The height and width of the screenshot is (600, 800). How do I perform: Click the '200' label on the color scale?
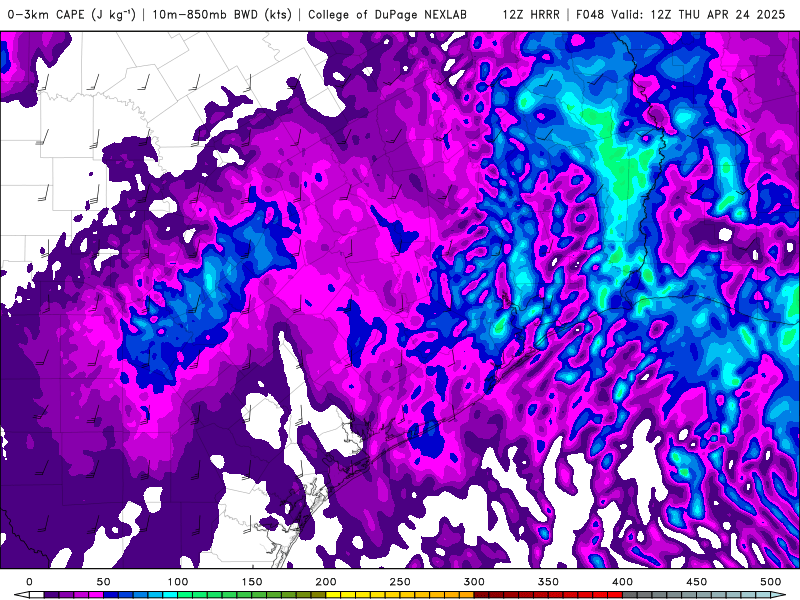[x=326, y=582]
